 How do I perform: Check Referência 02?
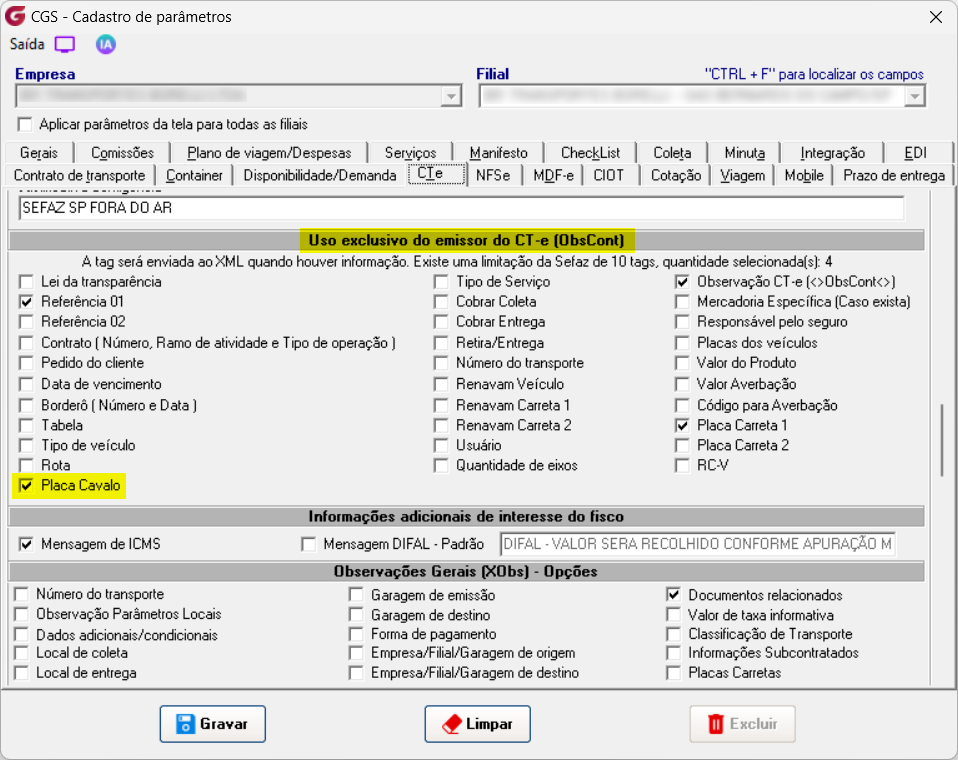click(26, 322)
